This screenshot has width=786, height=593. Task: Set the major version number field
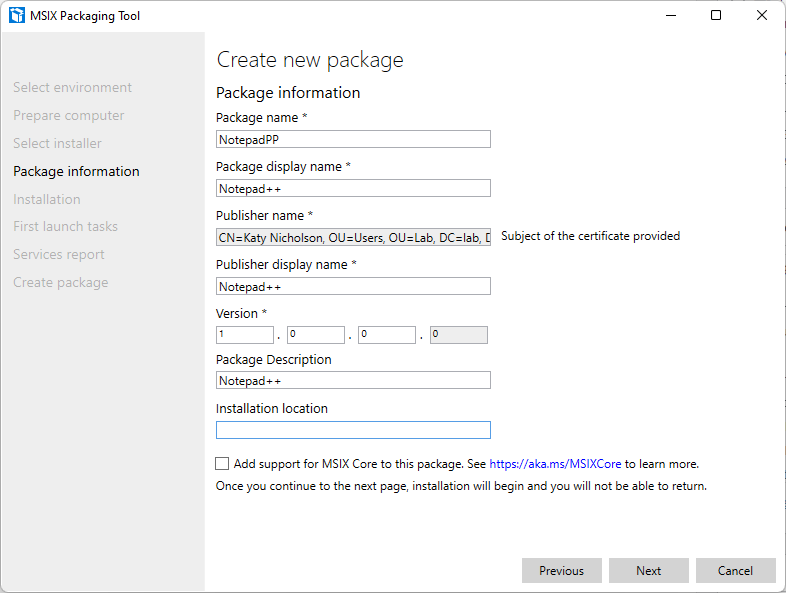tap(245, 334)
